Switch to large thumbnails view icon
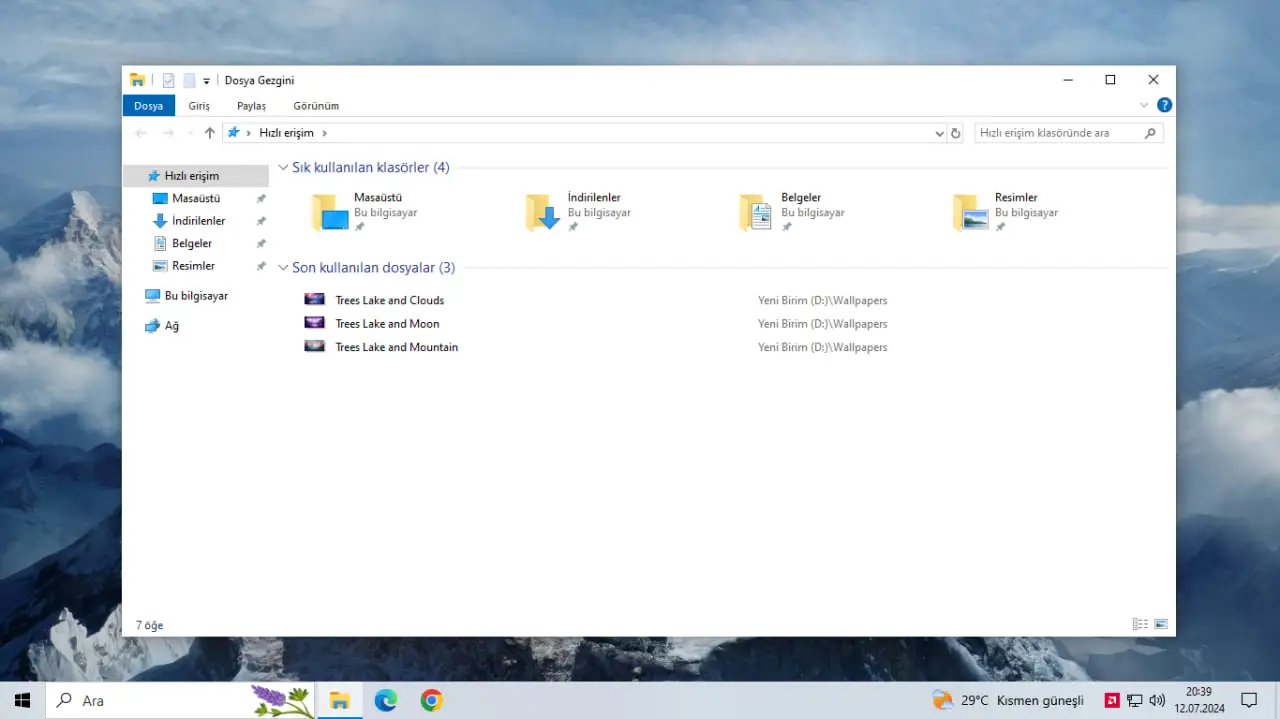Screen dimensions: 1280x719 coord(1161,624)
